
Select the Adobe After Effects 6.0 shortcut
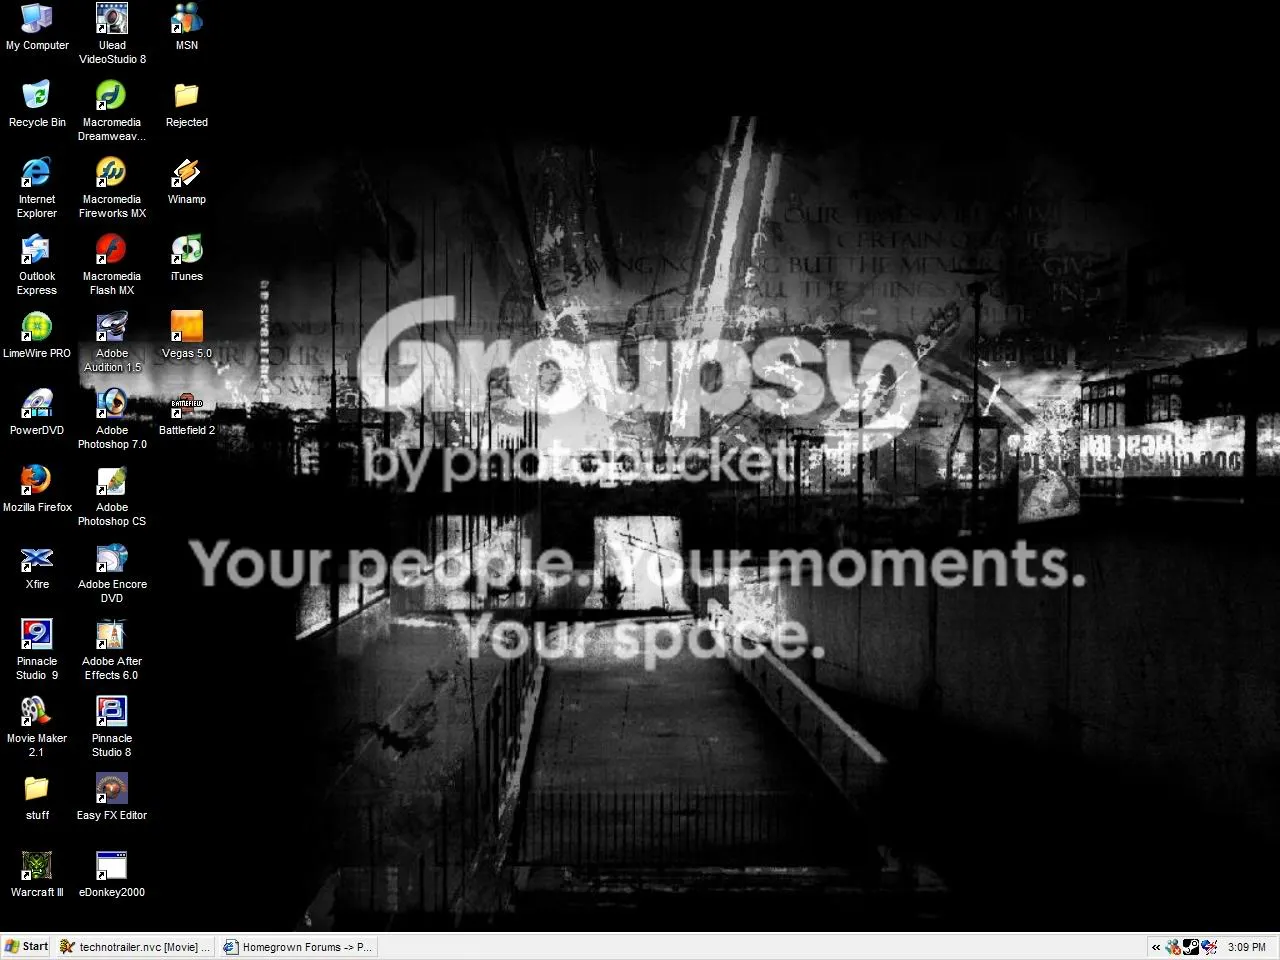point(112,650)
